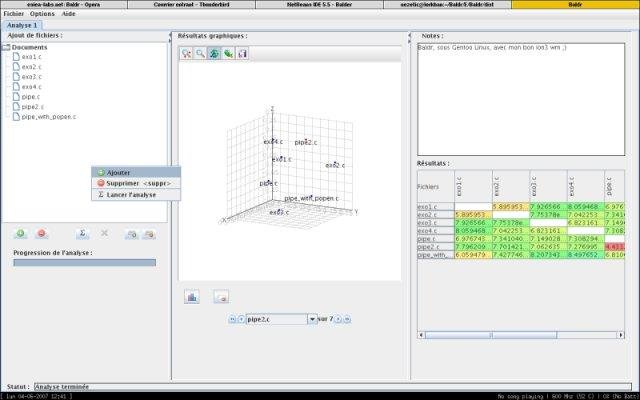Click the green hand pan tool icon

click(x=229, y=53)
